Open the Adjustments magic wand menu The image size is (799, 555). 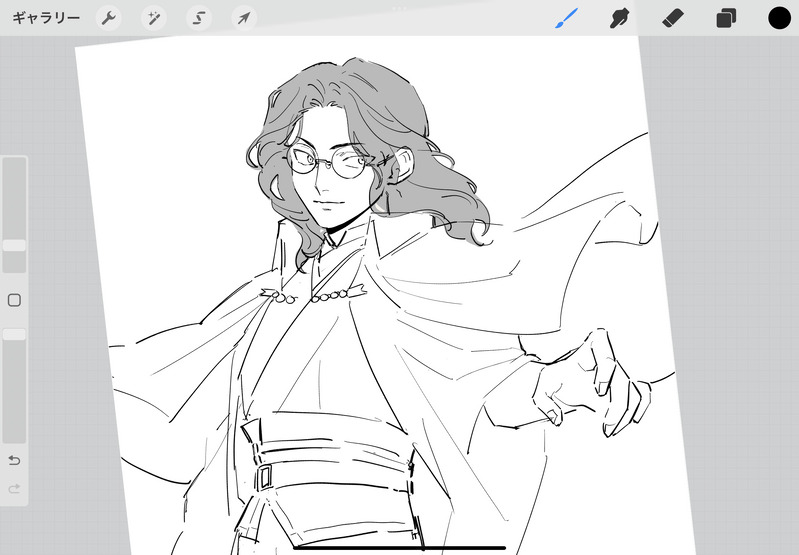point(153,18)
